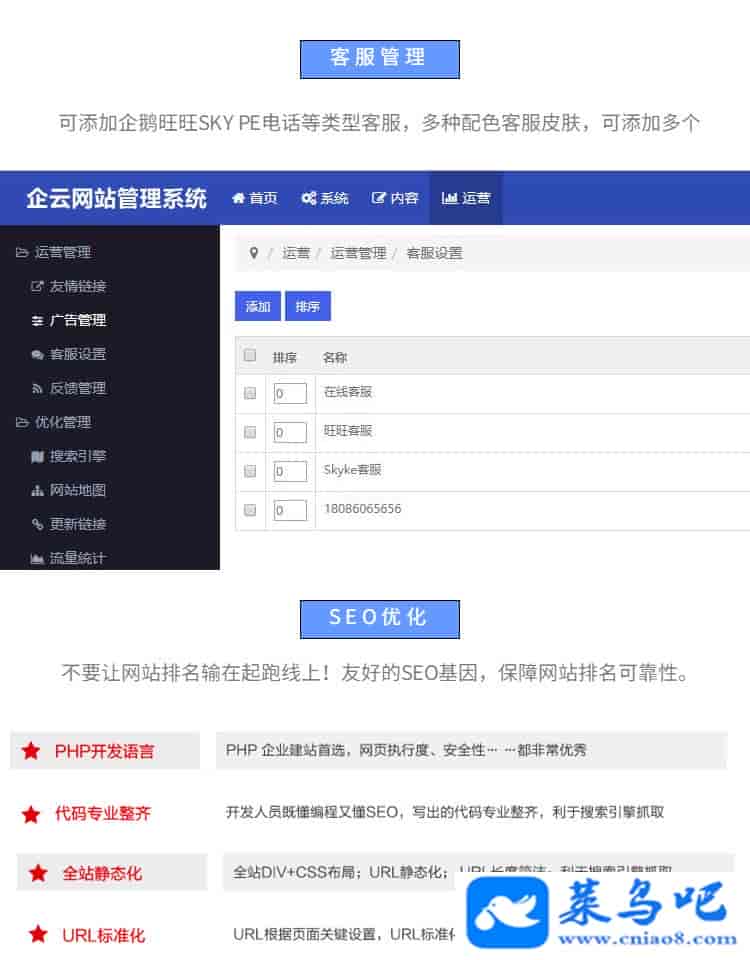
Task: Tick the checkbox beside Skyke客服
Action: pos(250,471)
